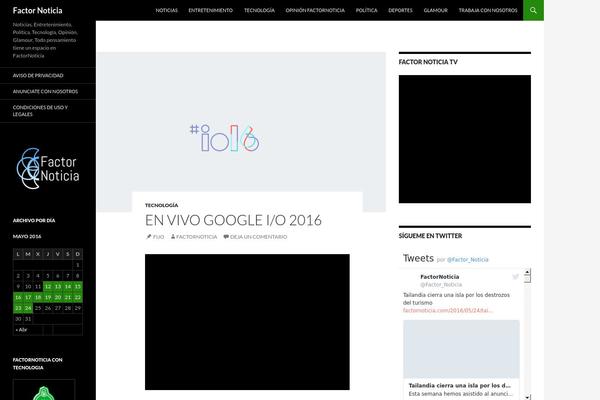
Task: Open CONDICIONES DE USO Y LEGALES link
Action: 40,111
